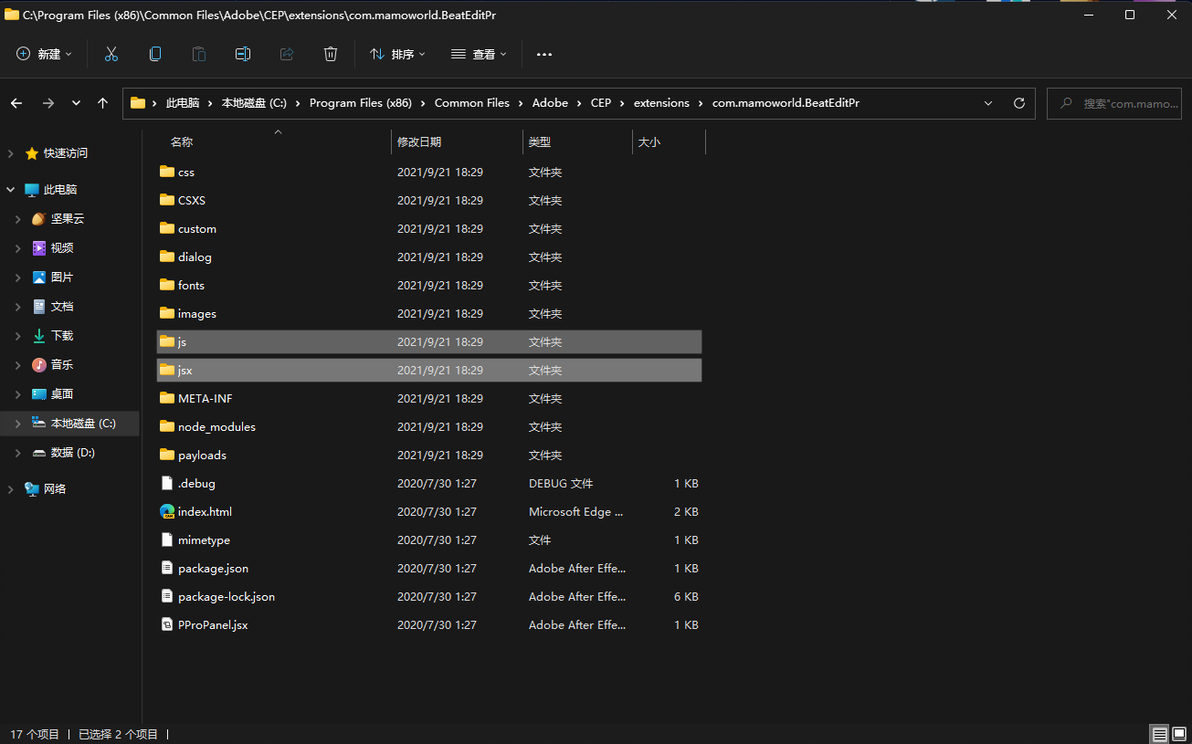Select the CSXS folder row
Image resolution: width=1192 pixels, height=744 pixels.
430,201
